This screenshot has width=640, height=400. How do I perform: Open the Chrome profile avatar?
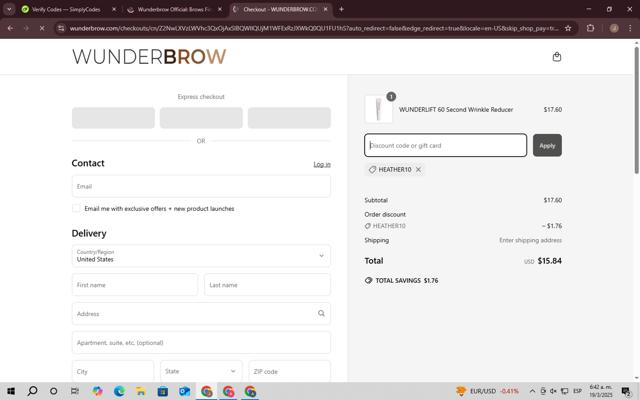click(614, 28)
